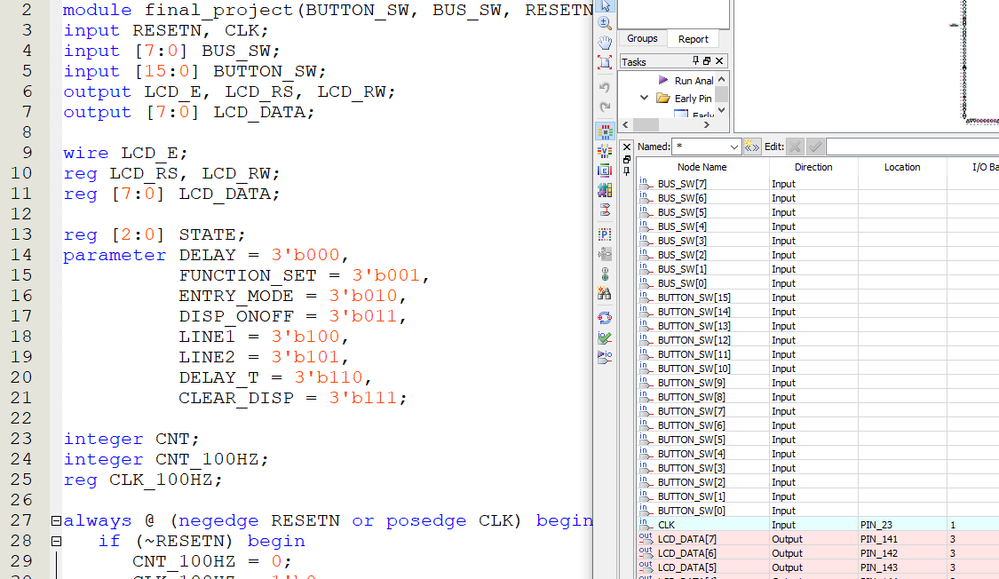This screenshot has width=999, height=579.
Task: Click the PIN_23 location cell
Action: coord(902,525)
